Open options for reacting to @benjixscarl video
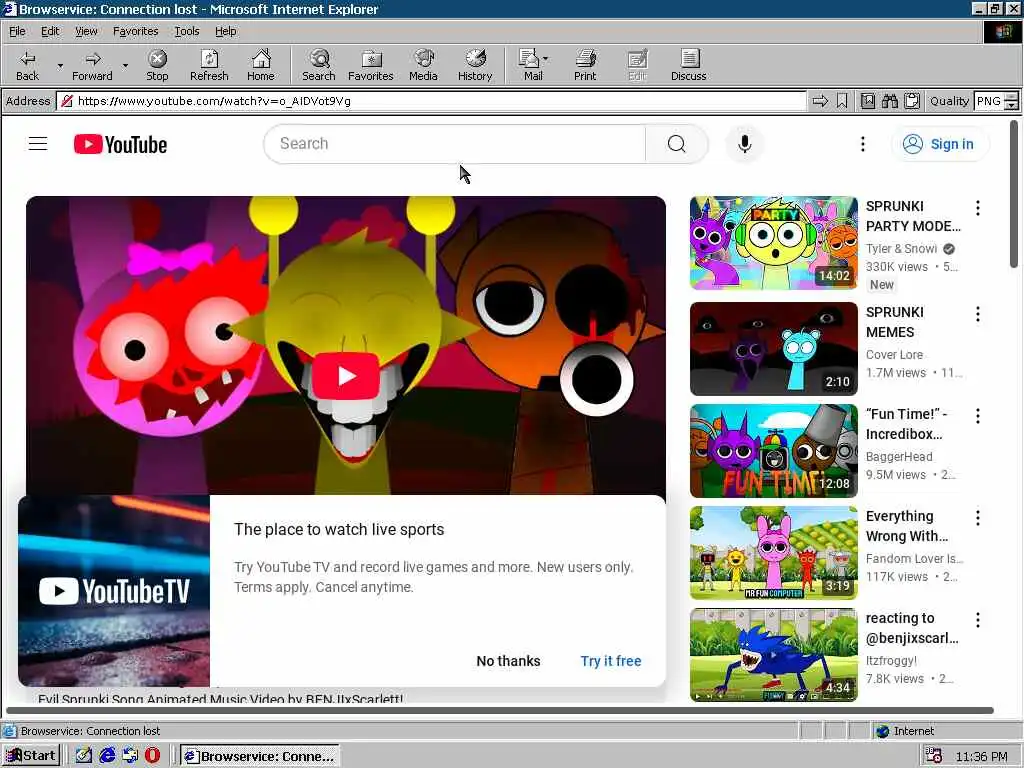 coord(978,620)
